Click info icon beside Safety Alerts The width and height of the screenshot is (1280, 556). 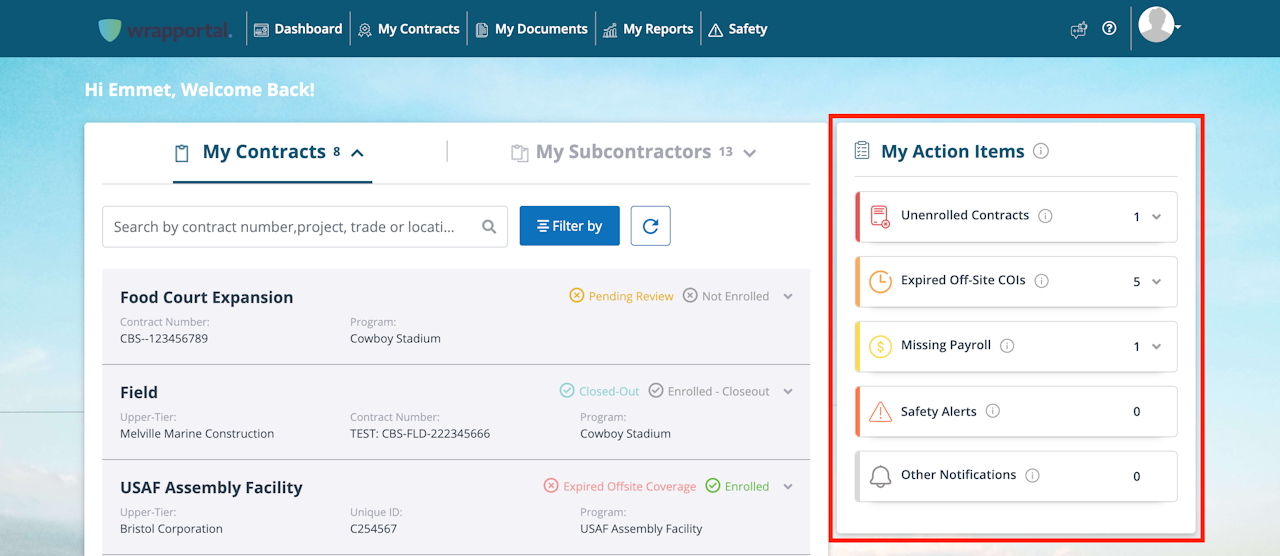993,411
